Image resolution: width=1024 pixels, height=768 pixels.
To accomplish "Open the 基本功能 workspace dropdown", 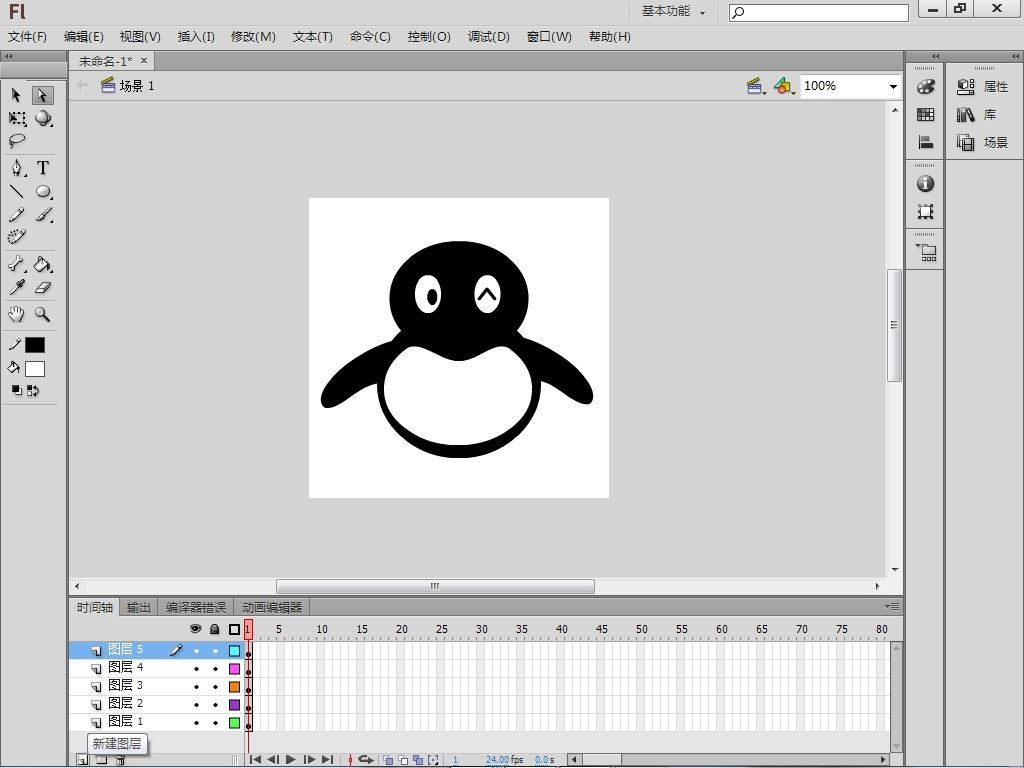I will pyautogui.click(x=673, y=11).
